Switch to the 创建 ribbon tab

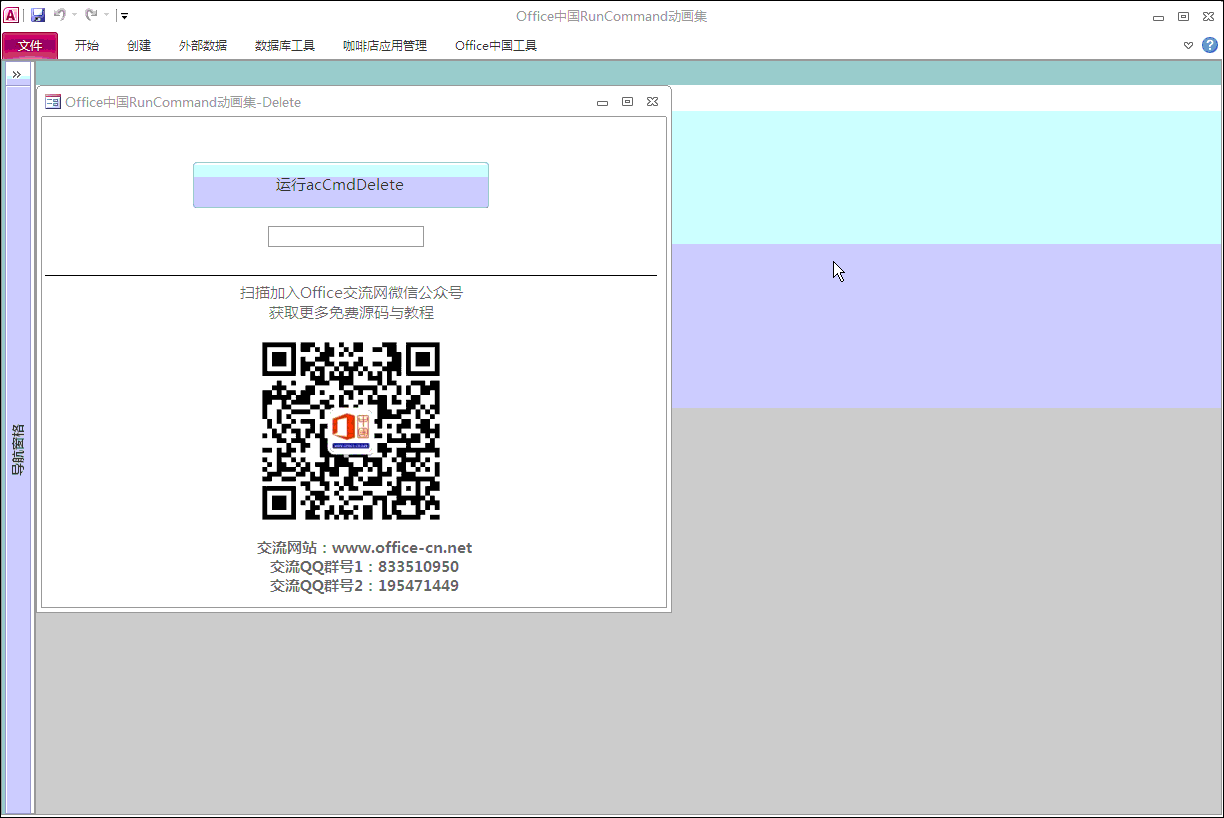click(139, 45)
